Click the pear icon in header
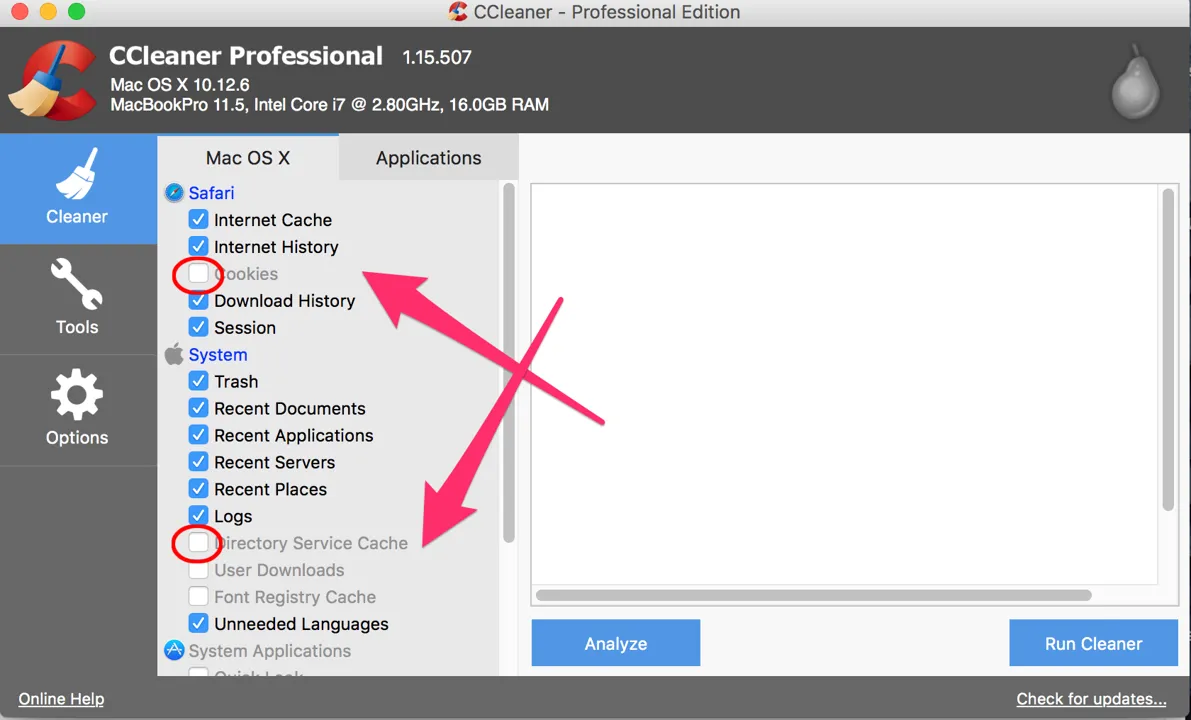This screenshot has height=720, width=1191. pos(1136,82)
